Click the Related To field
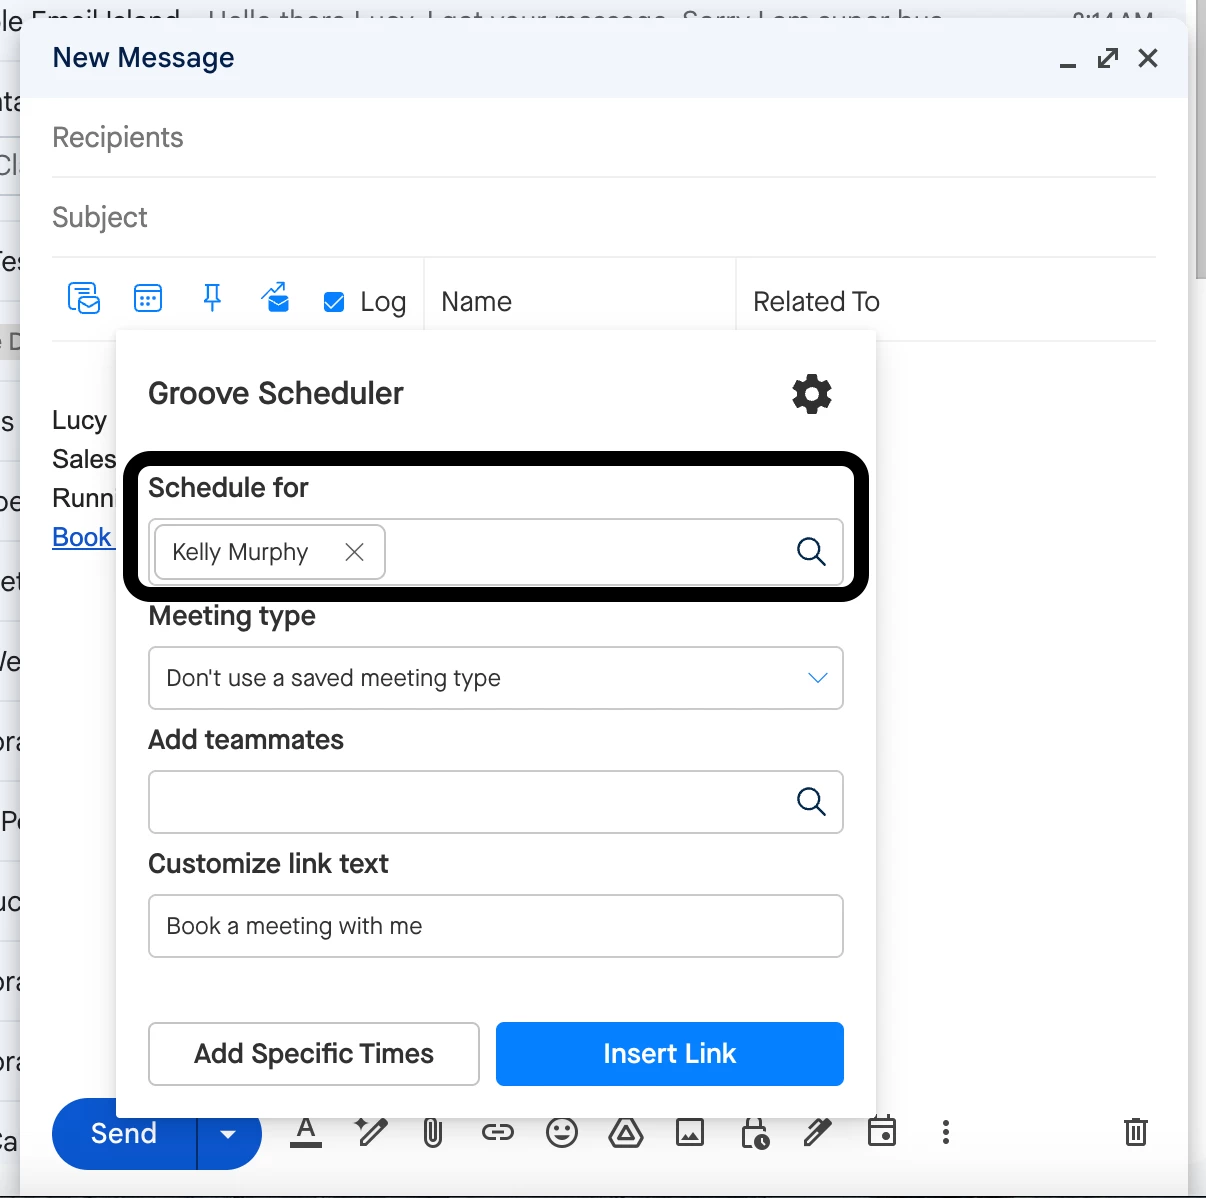Viewport: 1206px width, 1198px height. click(x=946, y=302)
